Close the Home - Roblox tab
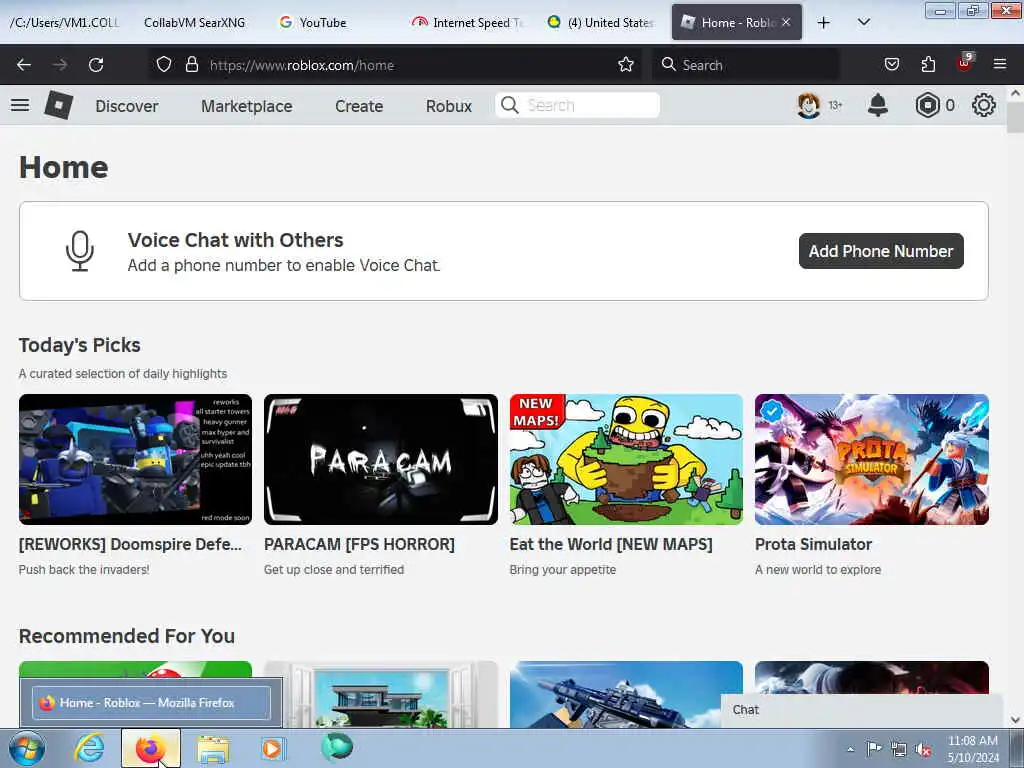The height and width of the screenshot is (768, 1024). coord(786,22)
